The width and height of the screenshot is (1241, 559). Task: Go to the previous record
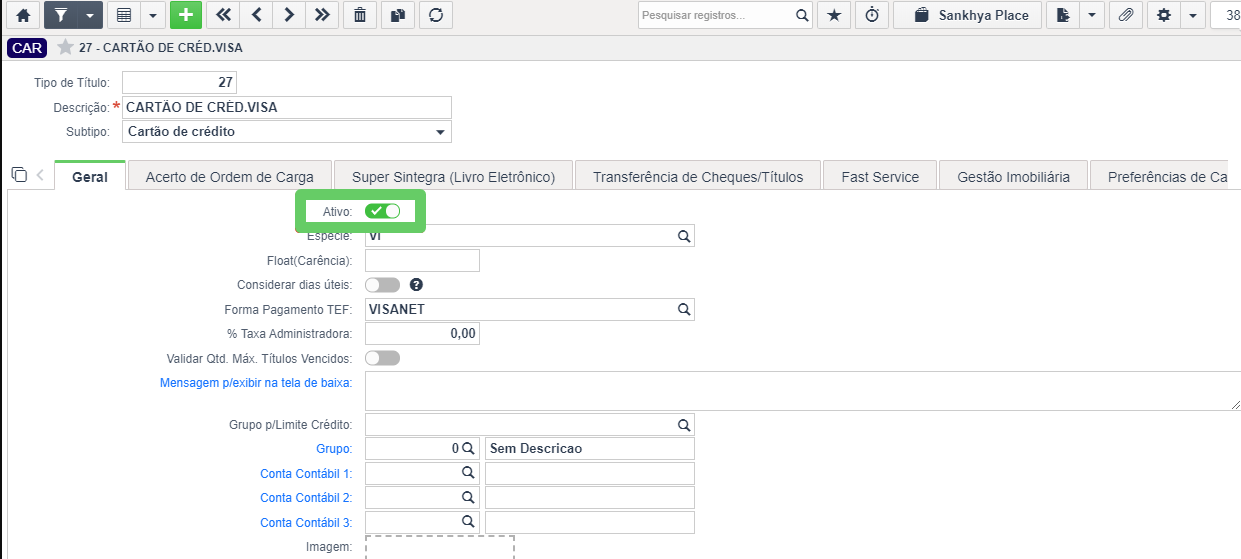pyautogui.click(x=257, y=15)
